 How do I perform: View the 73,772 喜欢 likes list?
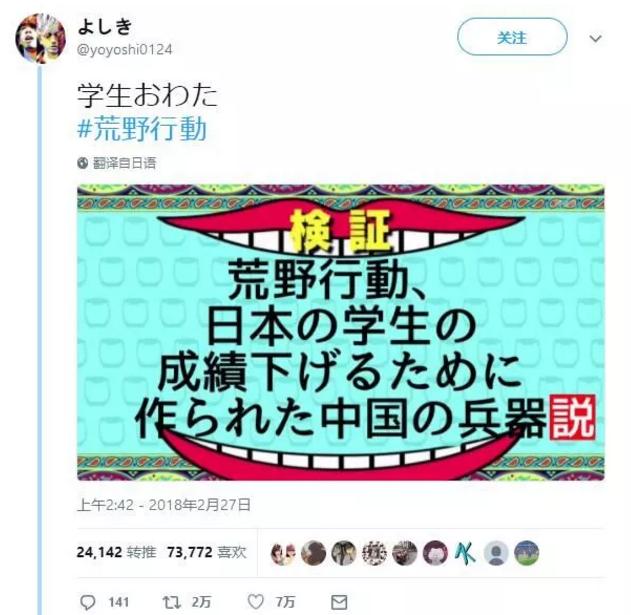tap(206, 552)
